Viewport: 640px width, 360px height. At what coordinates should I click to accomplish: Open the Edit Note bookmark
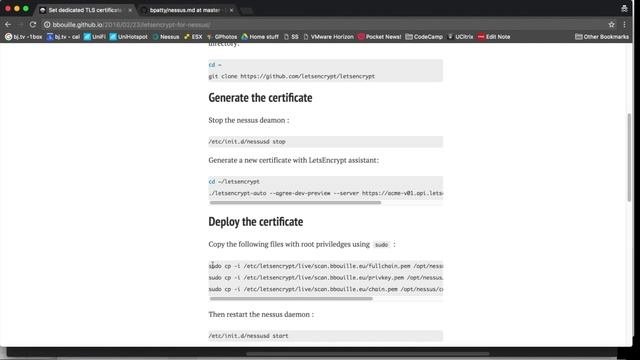[x=494, y=37]
